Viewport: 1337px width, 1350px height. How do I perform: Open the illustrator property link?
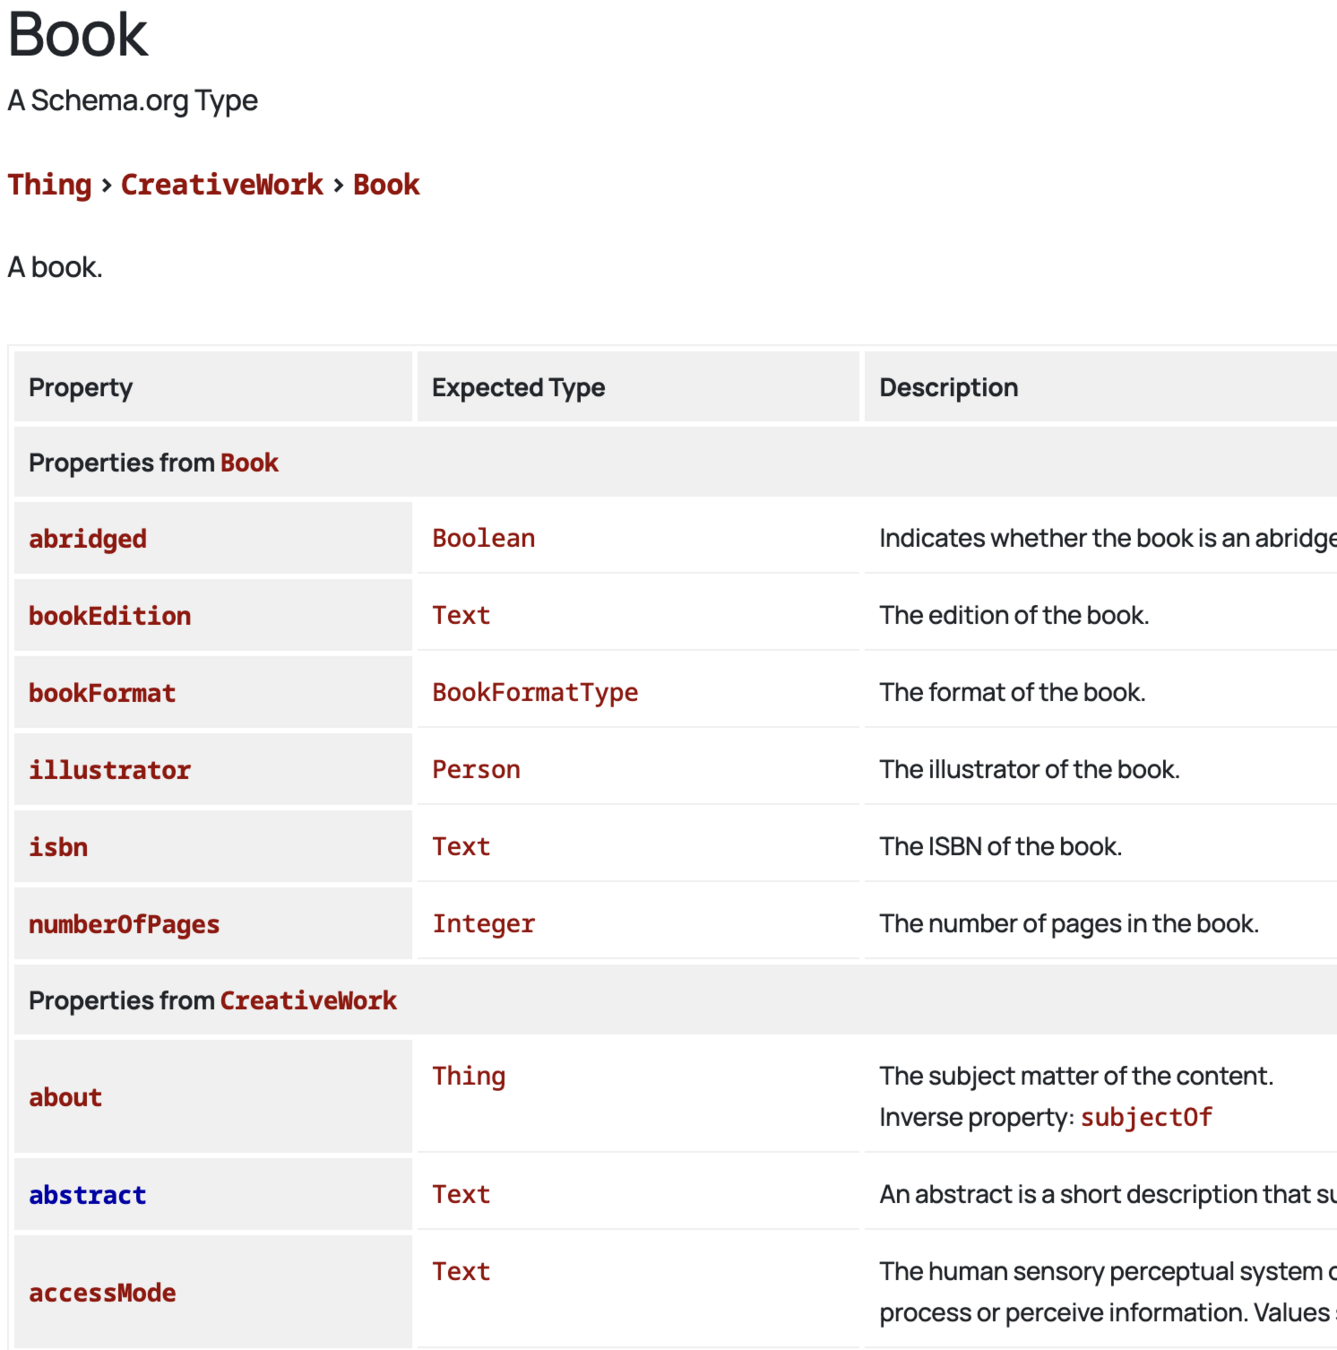point(110,770)
